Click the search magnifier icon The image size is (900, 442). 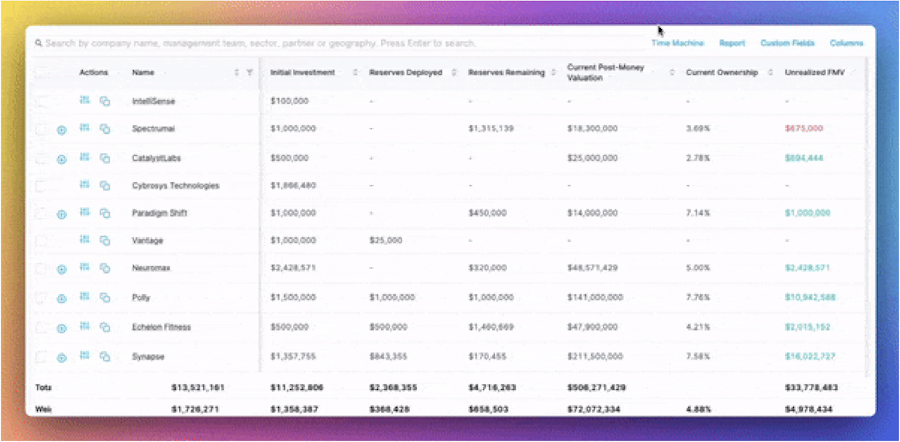point(38,43)
